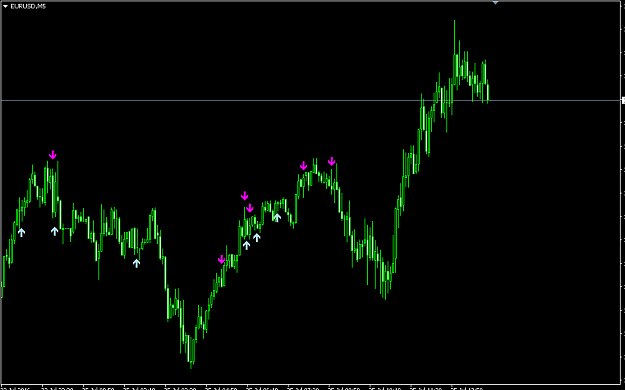Select the rightmost white up arrow signal

click(x=277, y=217)
